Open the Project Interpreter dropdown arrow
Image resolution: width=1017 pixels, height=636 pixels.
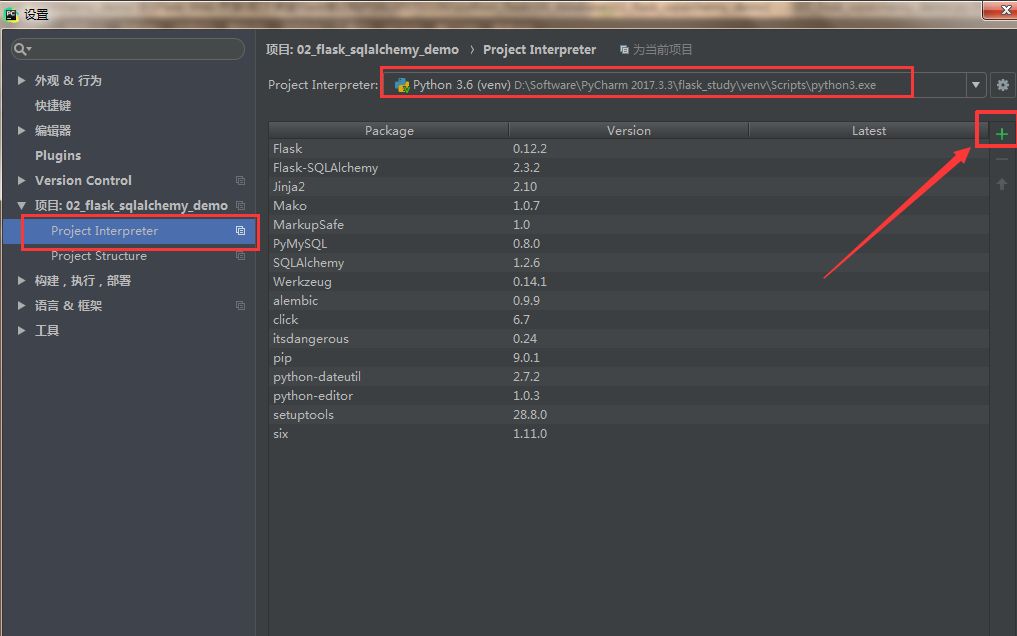975,85
